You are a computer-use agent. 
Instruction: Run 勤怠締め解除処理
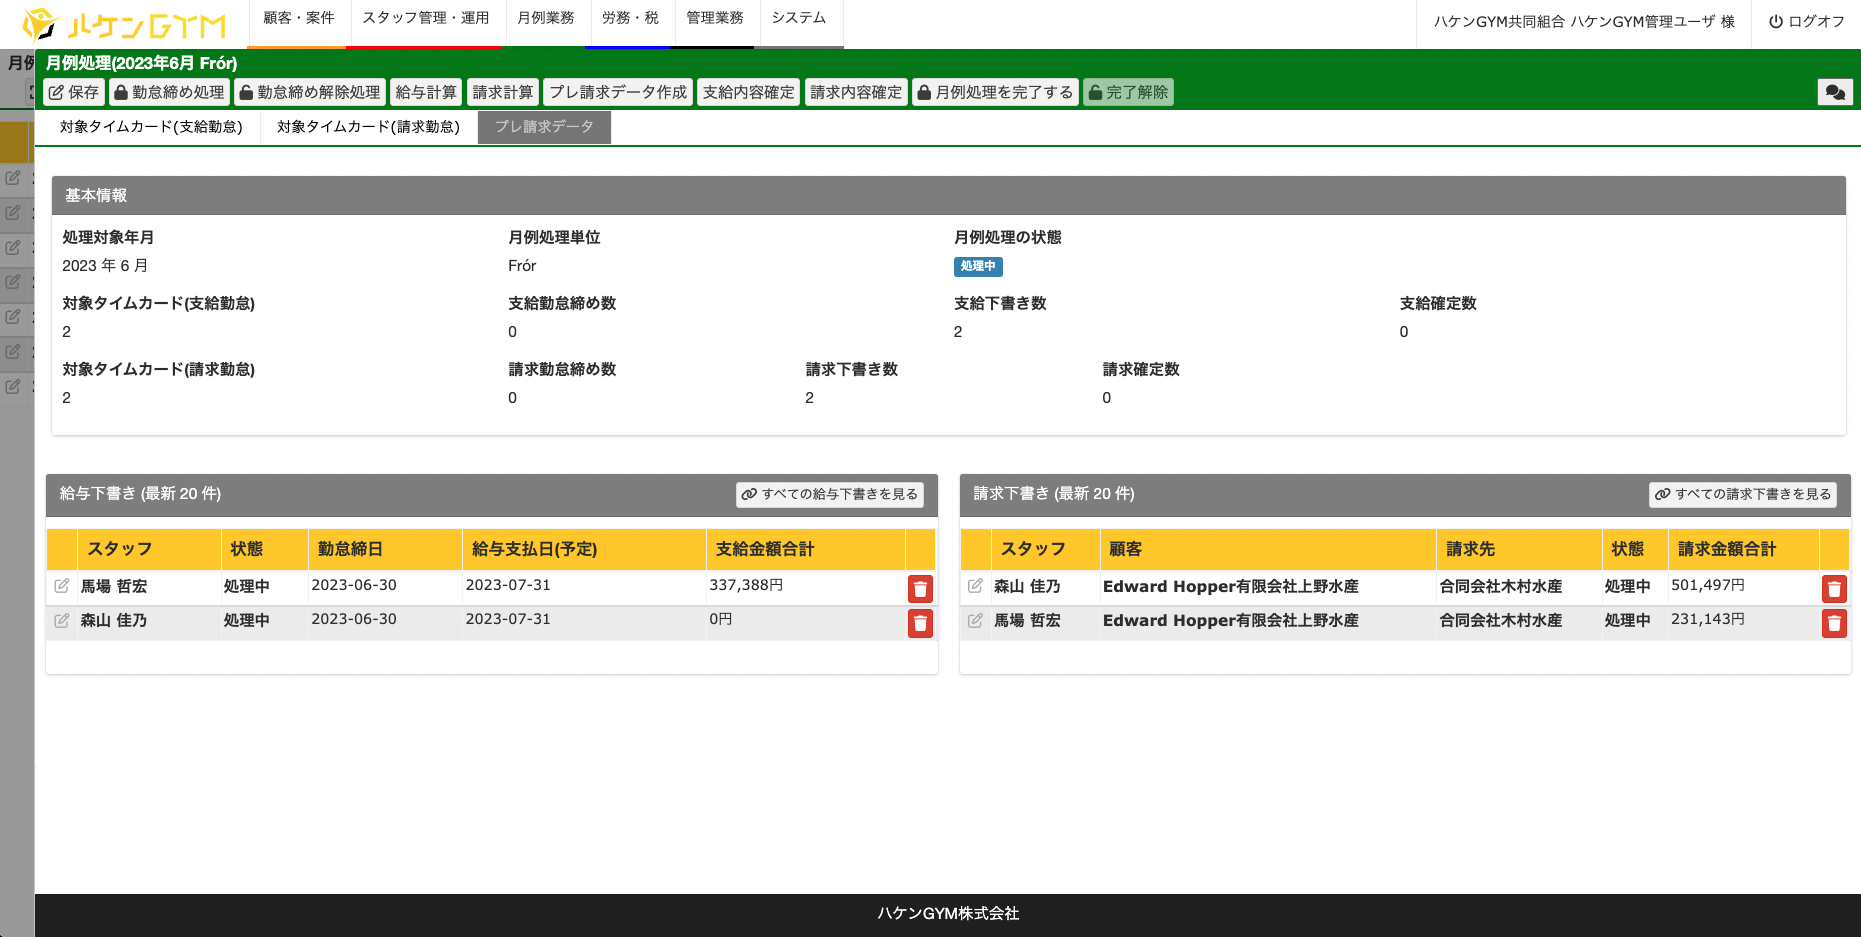309,92
